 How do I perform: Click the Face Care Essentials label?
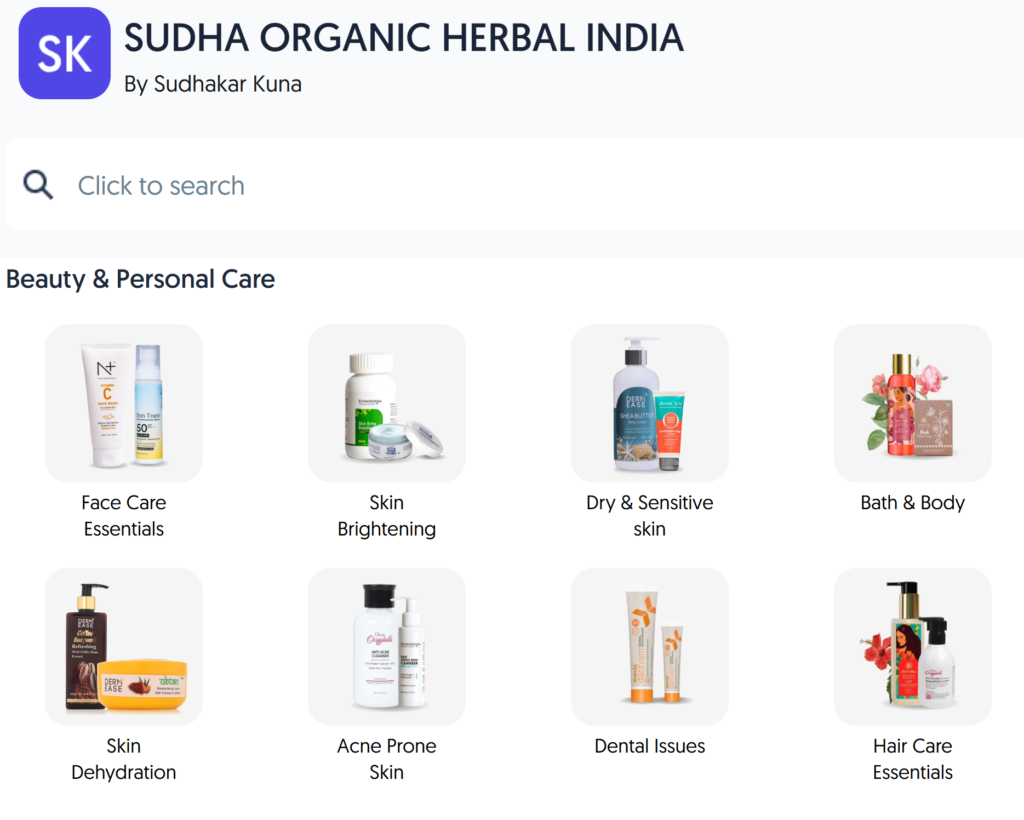coord(123,516)
